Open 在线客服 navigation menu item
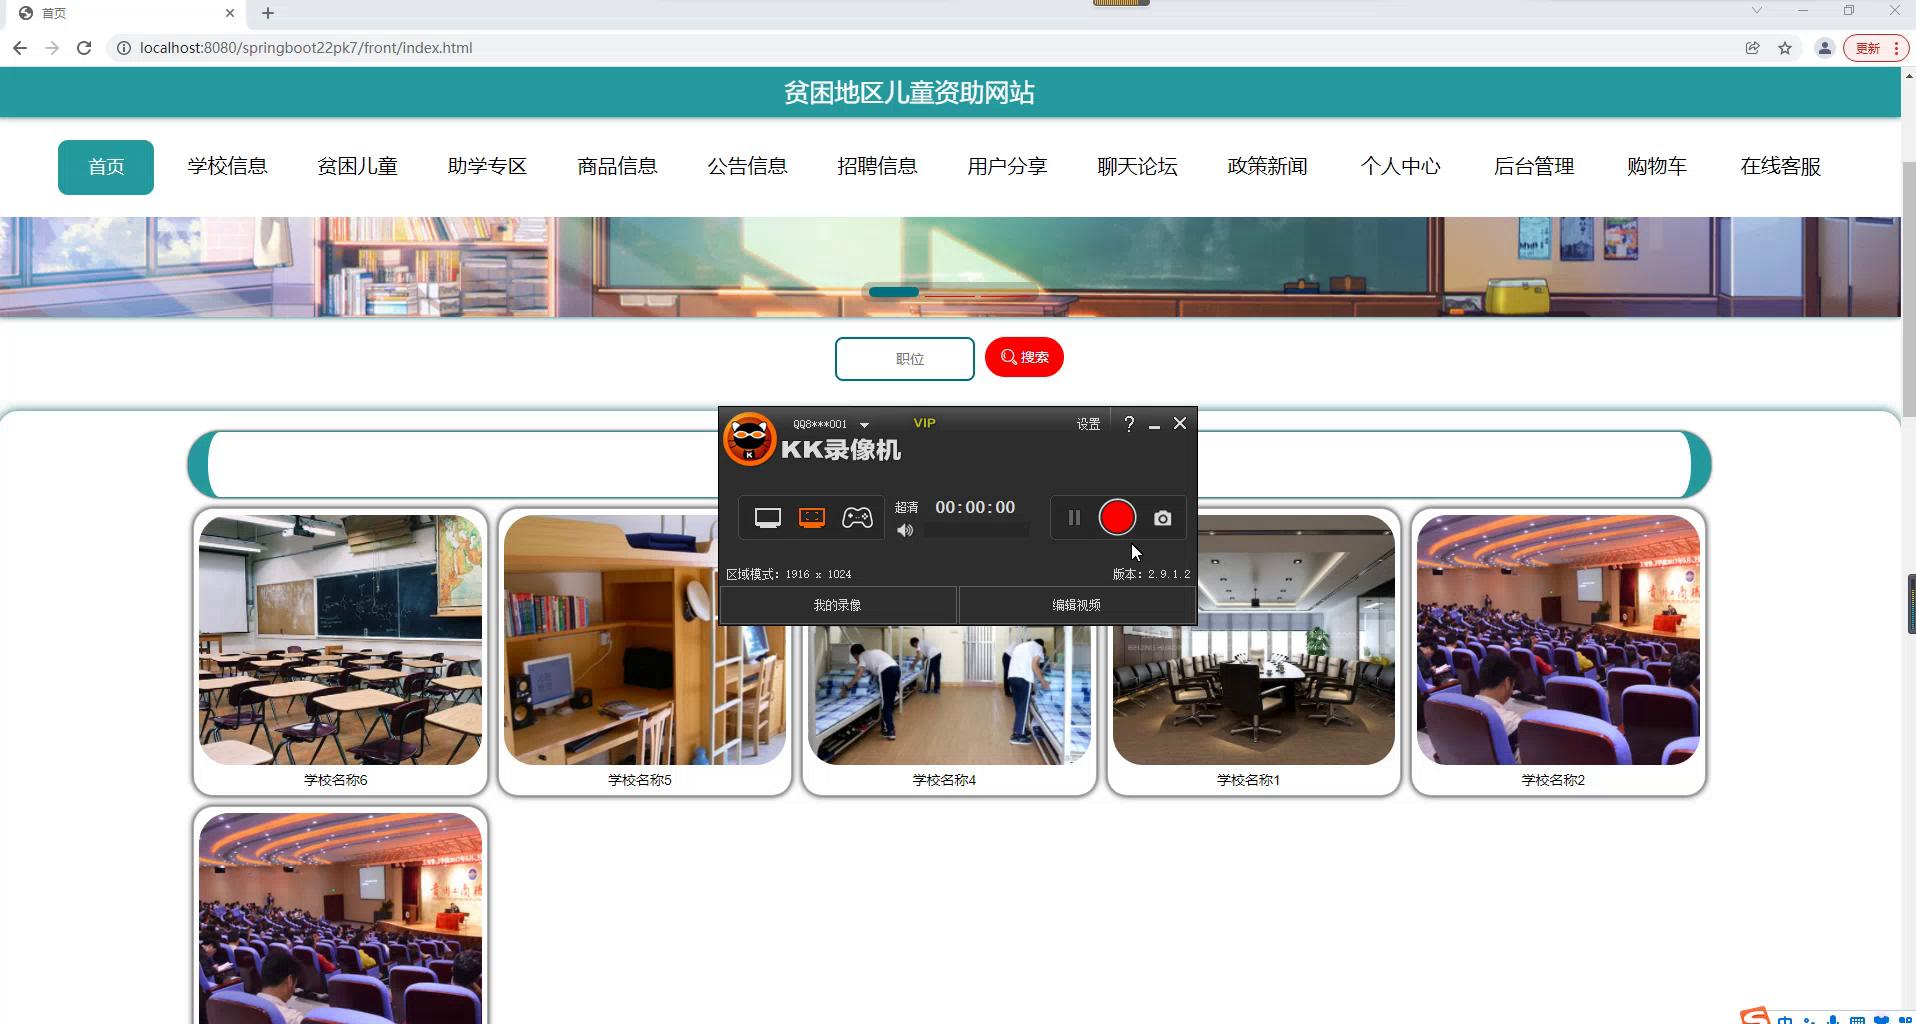Viewport: 1916px width, 1024px height. pyautogui.click(x=1781, y=167)
